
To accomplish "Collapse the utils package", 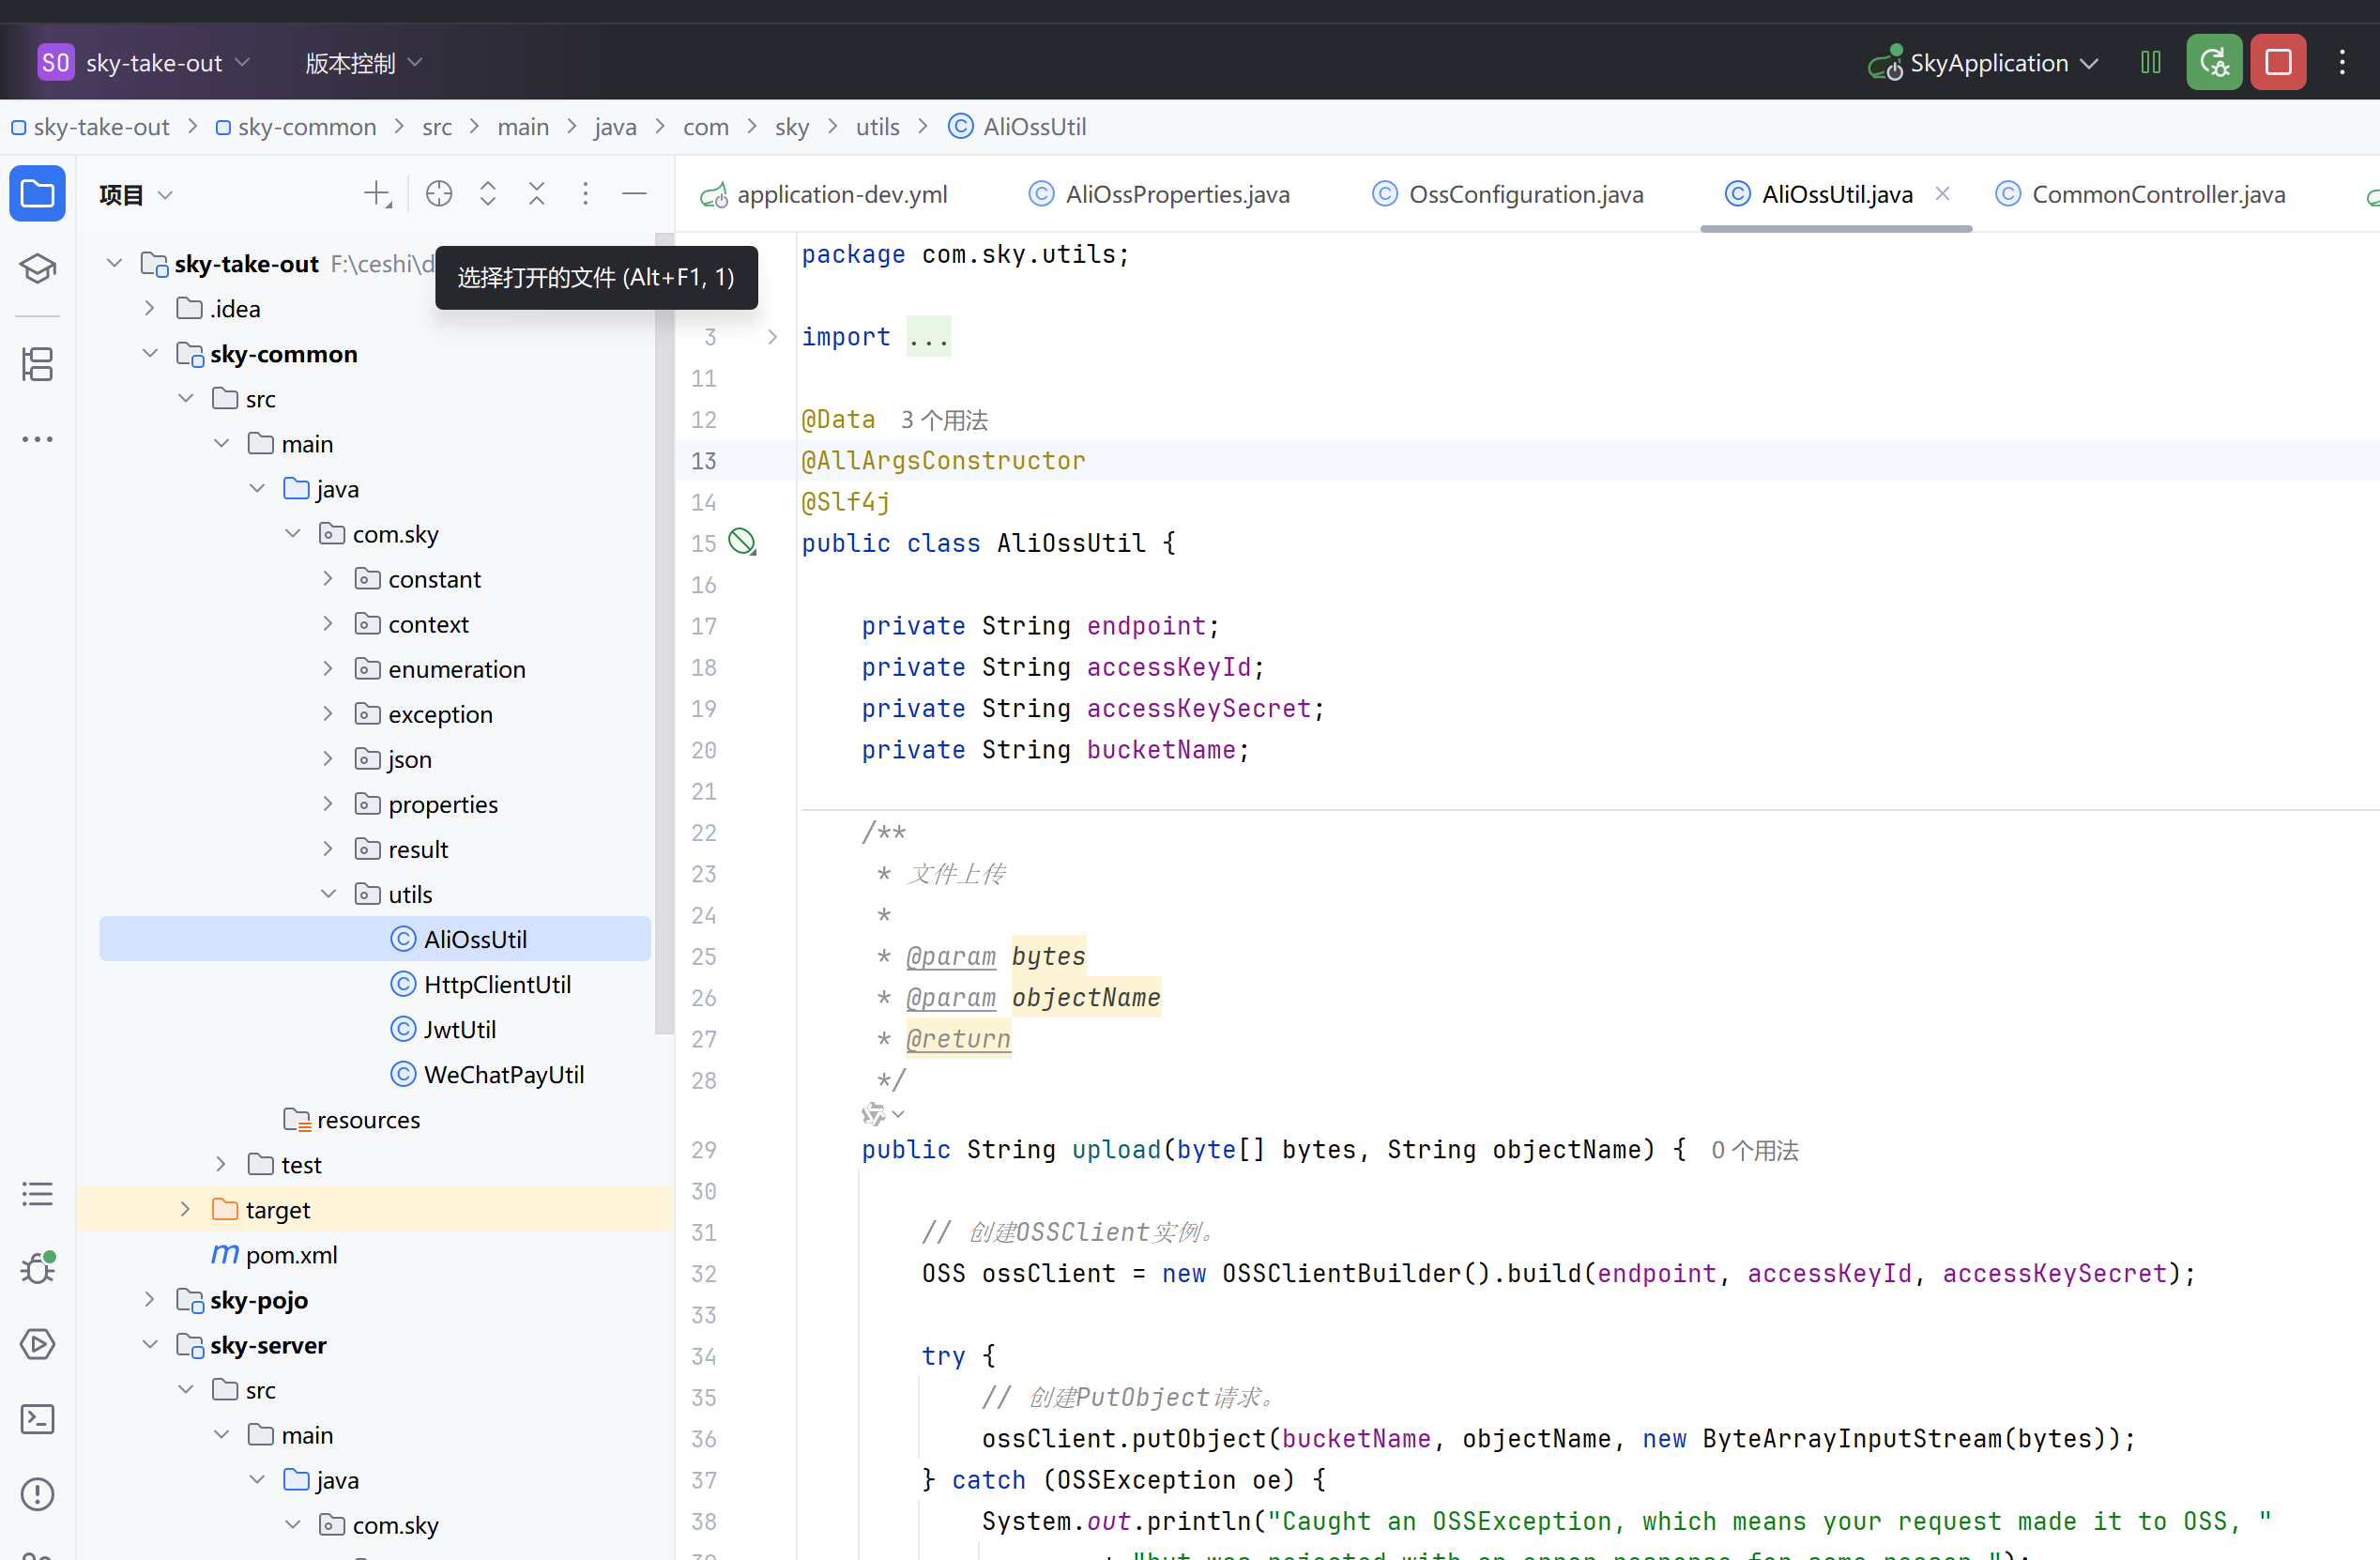I will (327, 894).
